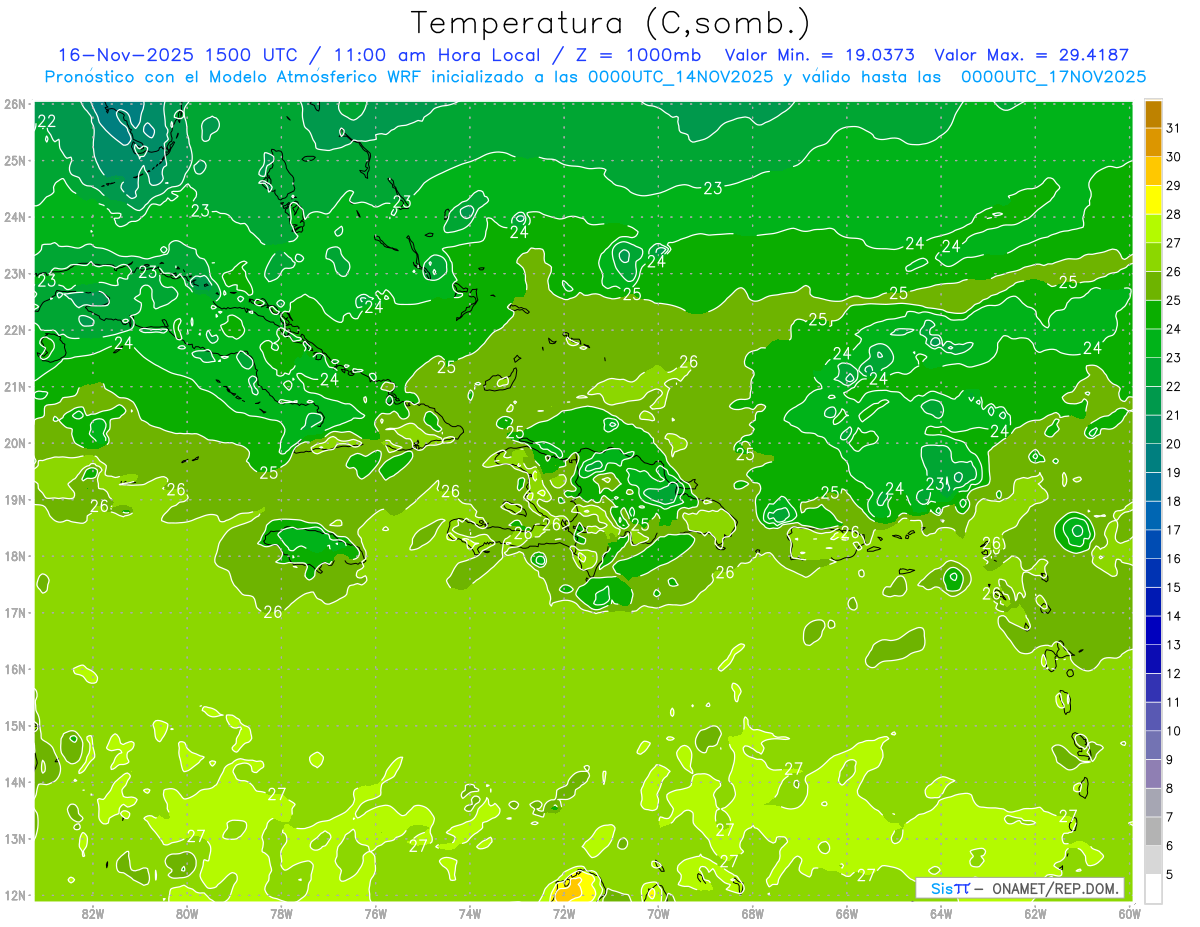1200x927 pixels.
Task: Click the 18N latitude axis label
Action: [x=14, y=556]
